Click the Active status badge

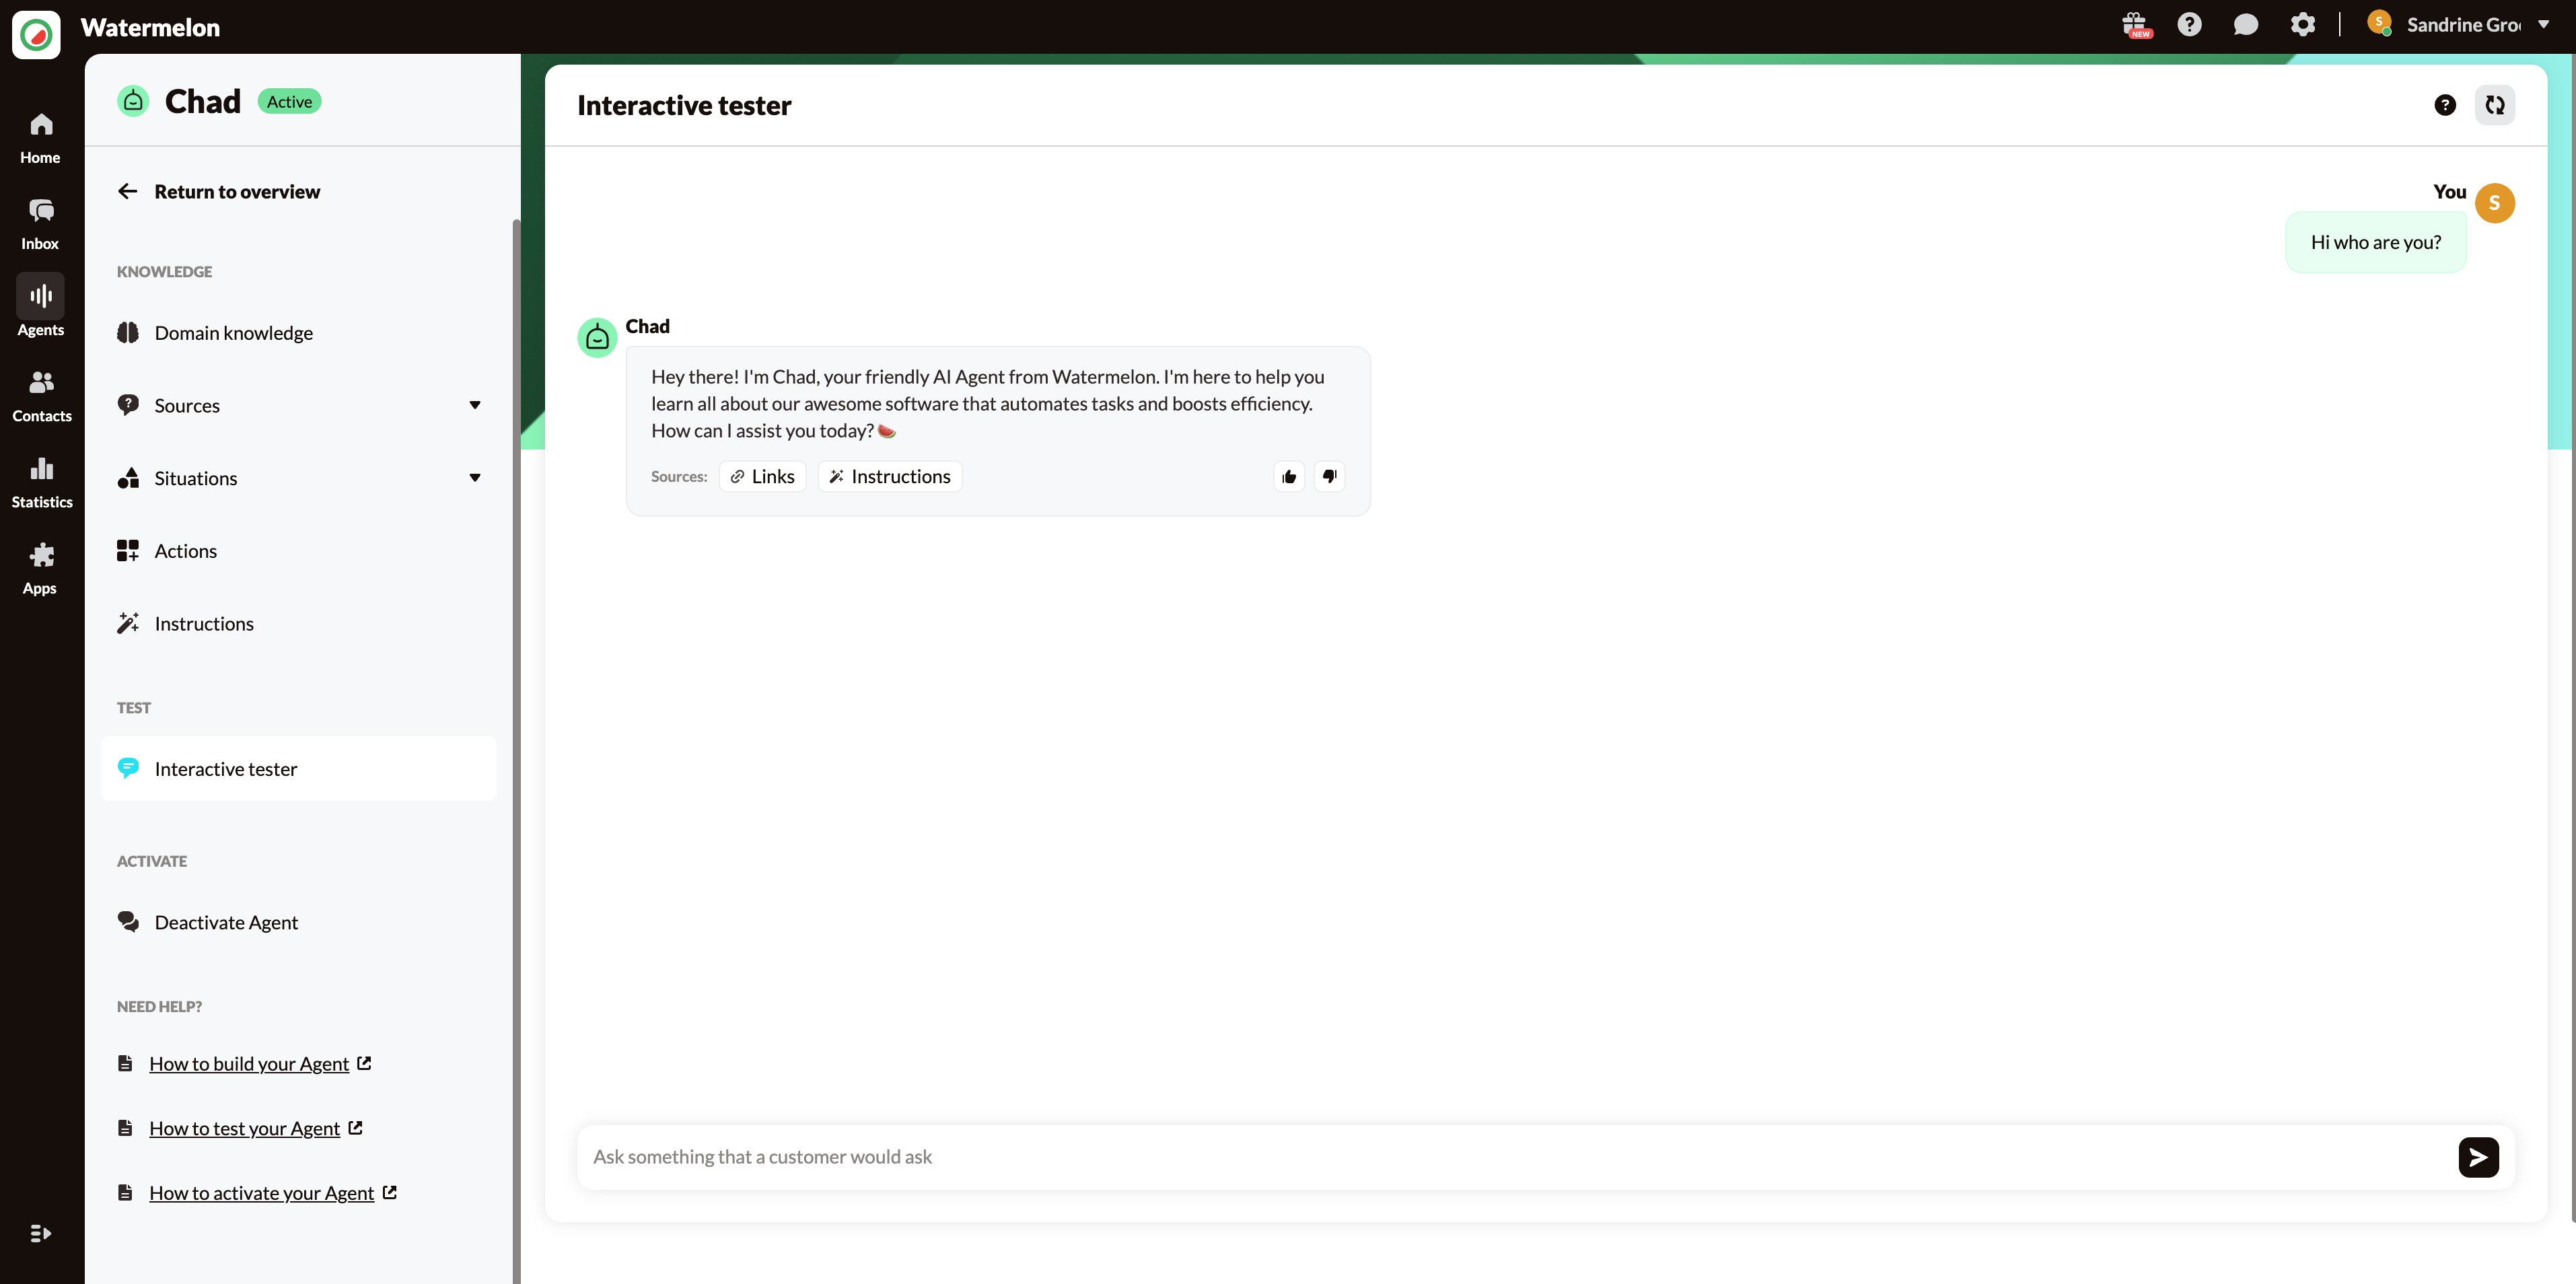click(289, 102)
